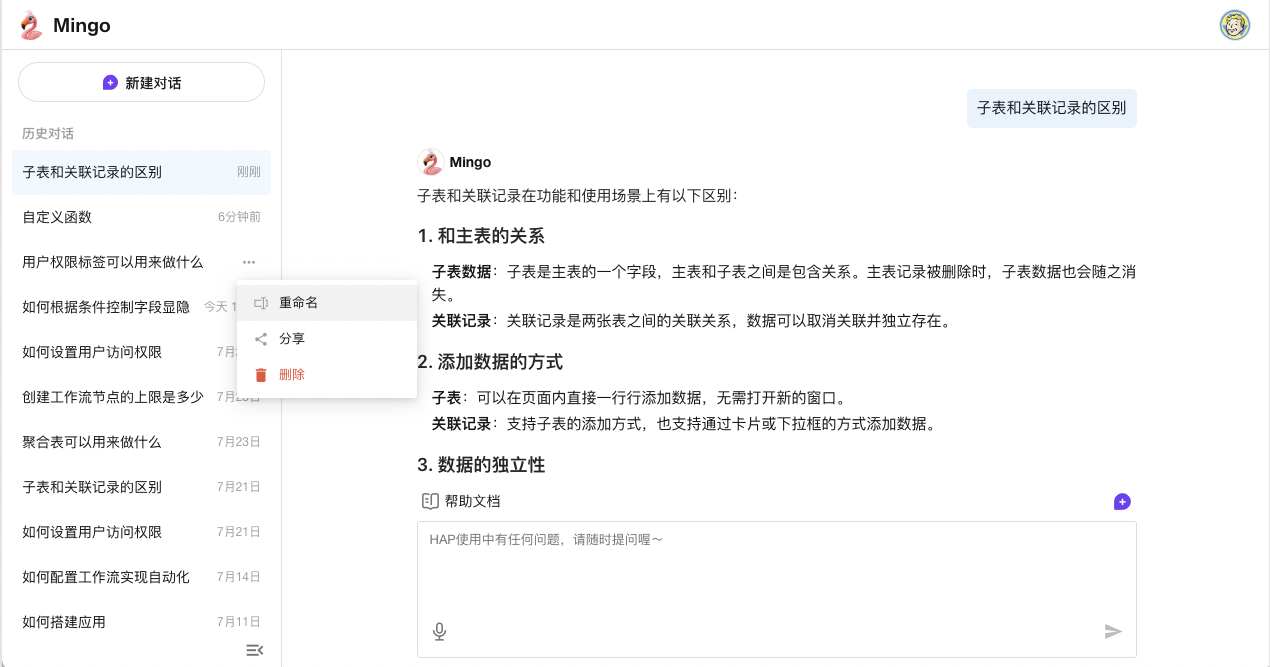Open the three-dot menu beside 用户权限标签可以用来做什么
The height and width of the screenshot is (667, 1270).
coord(249,262)
